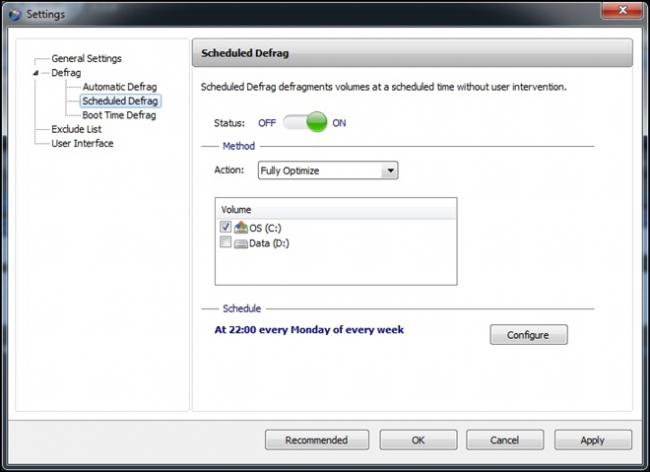This screenshot has width=650, height=472.
Task: Uncheck the OS (C:) volume checkbox
Action: tap(226, 227)
